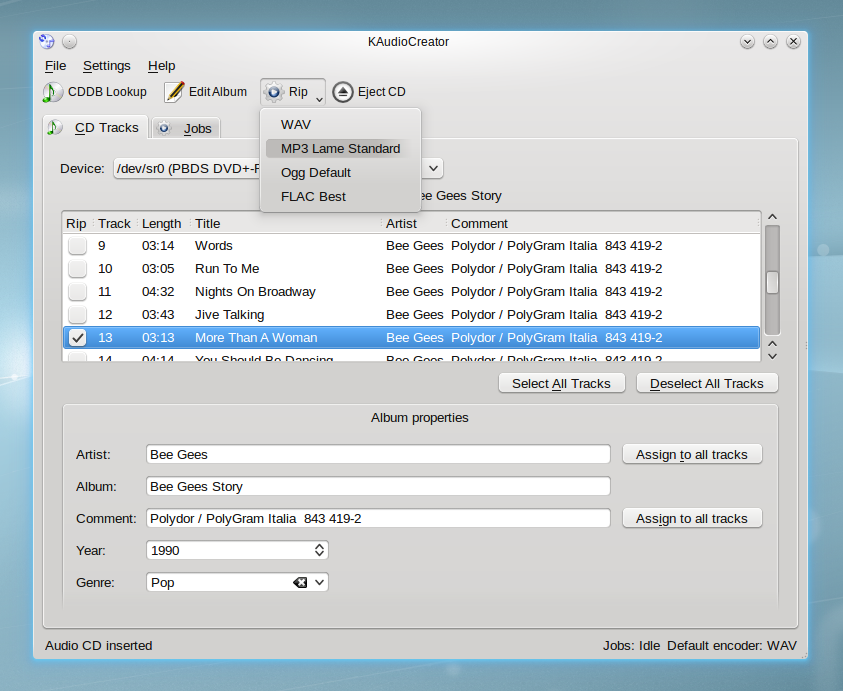Click the KAudioCreator title bar app icon
Image resolution: width=843 pixels, height=691 pixels.
tap(47, 42)
